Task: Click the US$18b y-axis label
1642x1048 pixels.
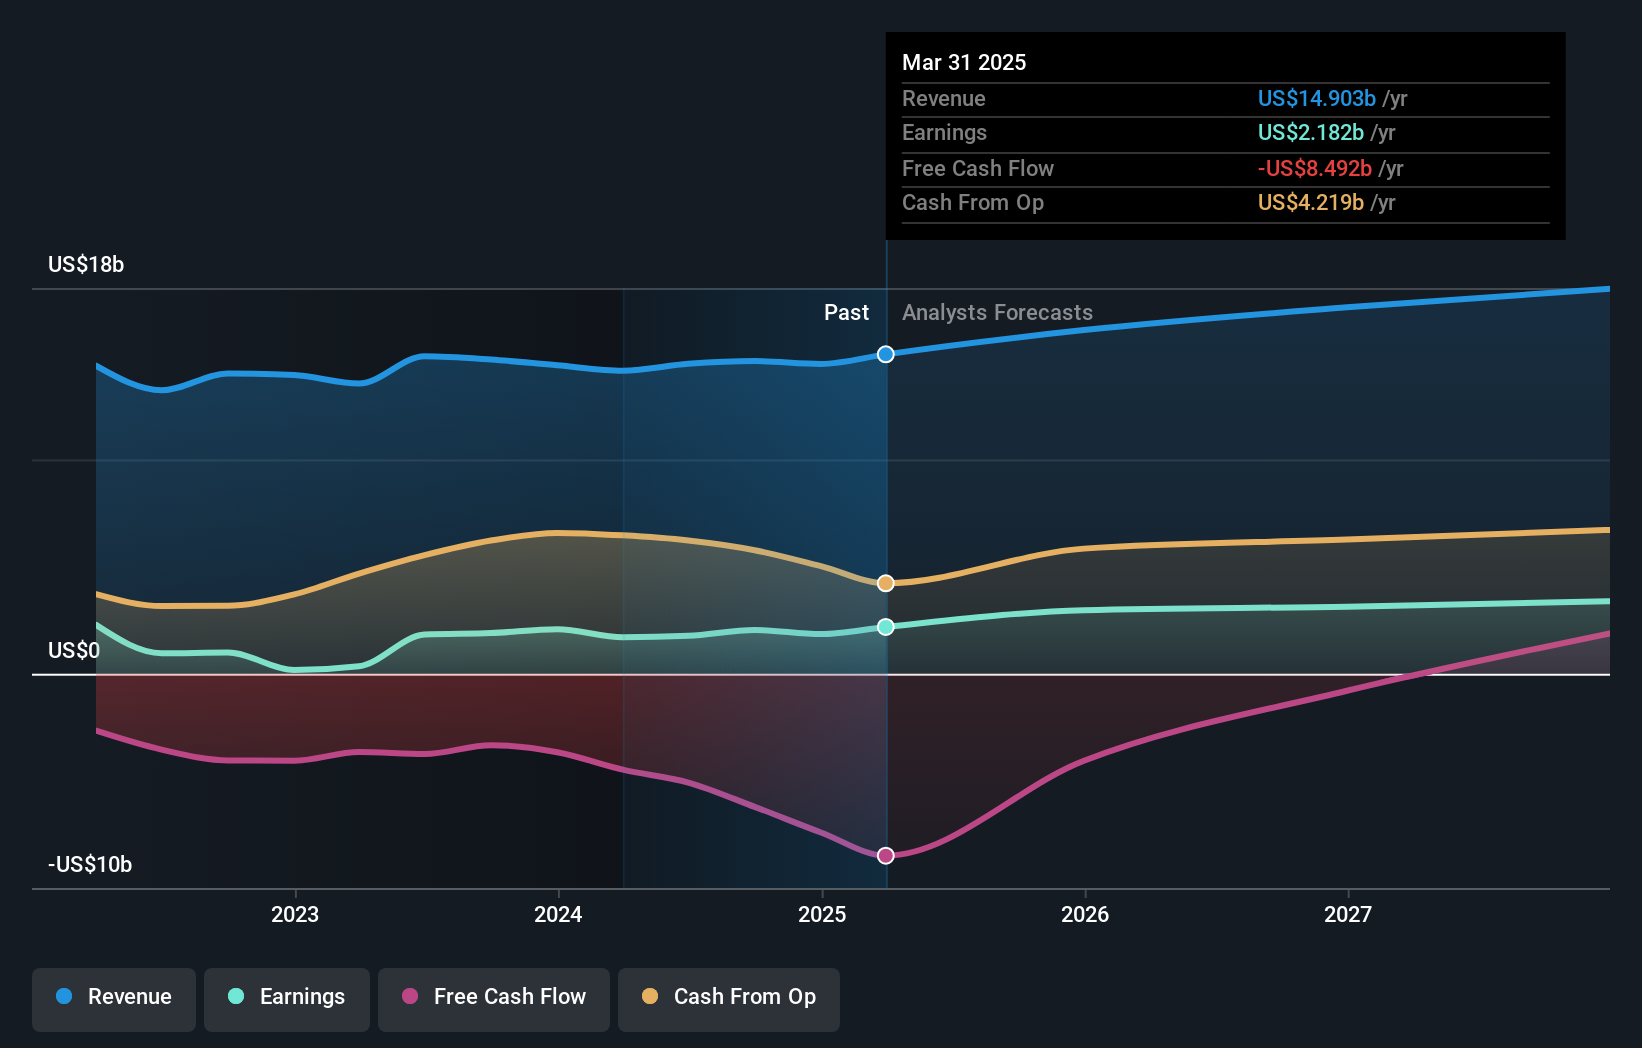Action: click(86, 264)
